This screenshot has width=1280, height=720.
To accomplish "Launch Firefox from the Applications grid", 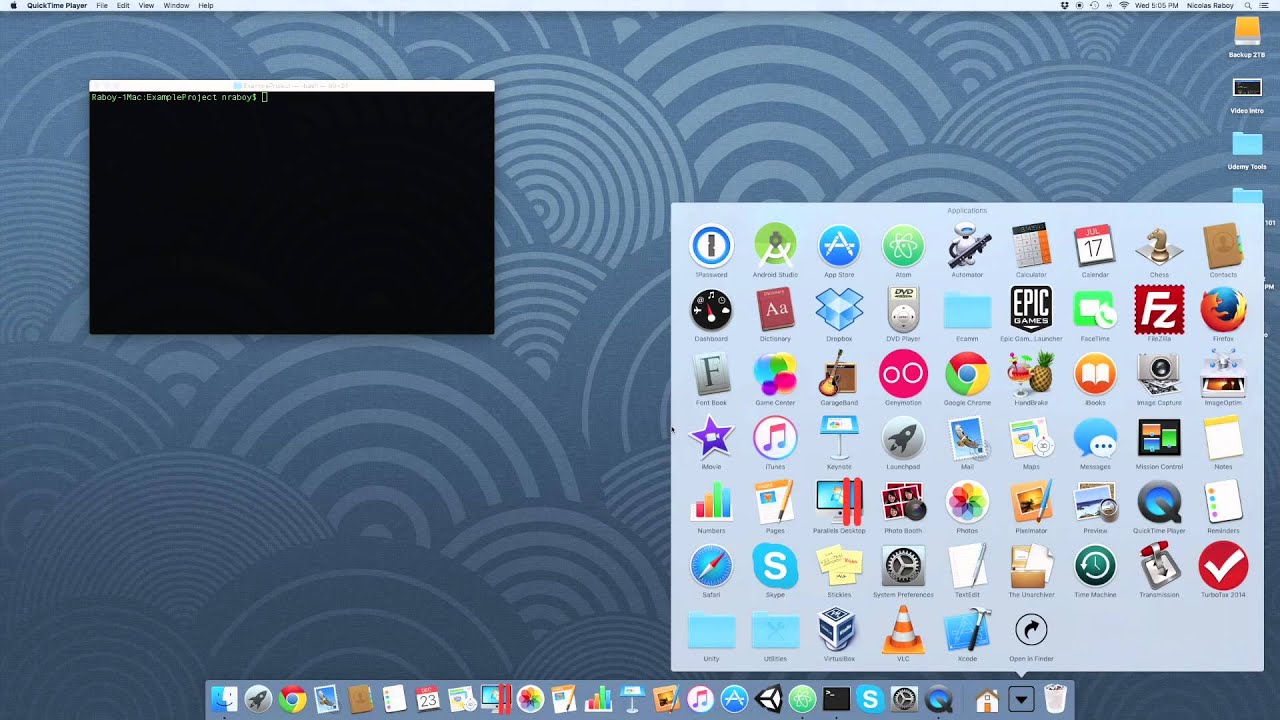I will click(1223, 310).
